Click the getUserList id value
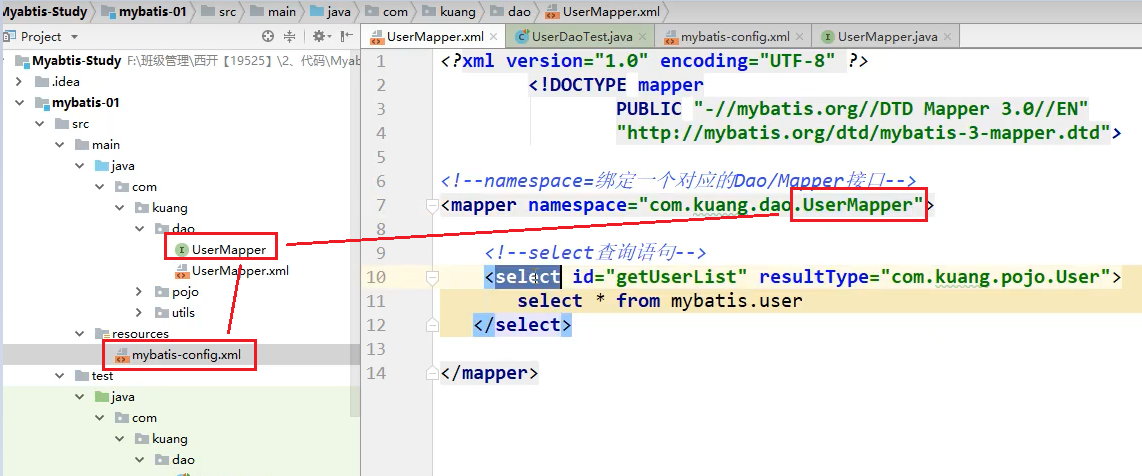1142x476 pixels. (682, 277)
